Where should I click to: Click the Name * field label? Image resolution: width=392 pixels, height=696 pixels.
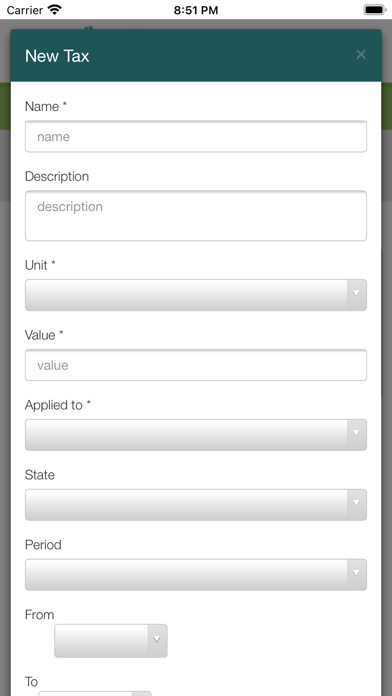pyautogui.click(x=46, y=107)
